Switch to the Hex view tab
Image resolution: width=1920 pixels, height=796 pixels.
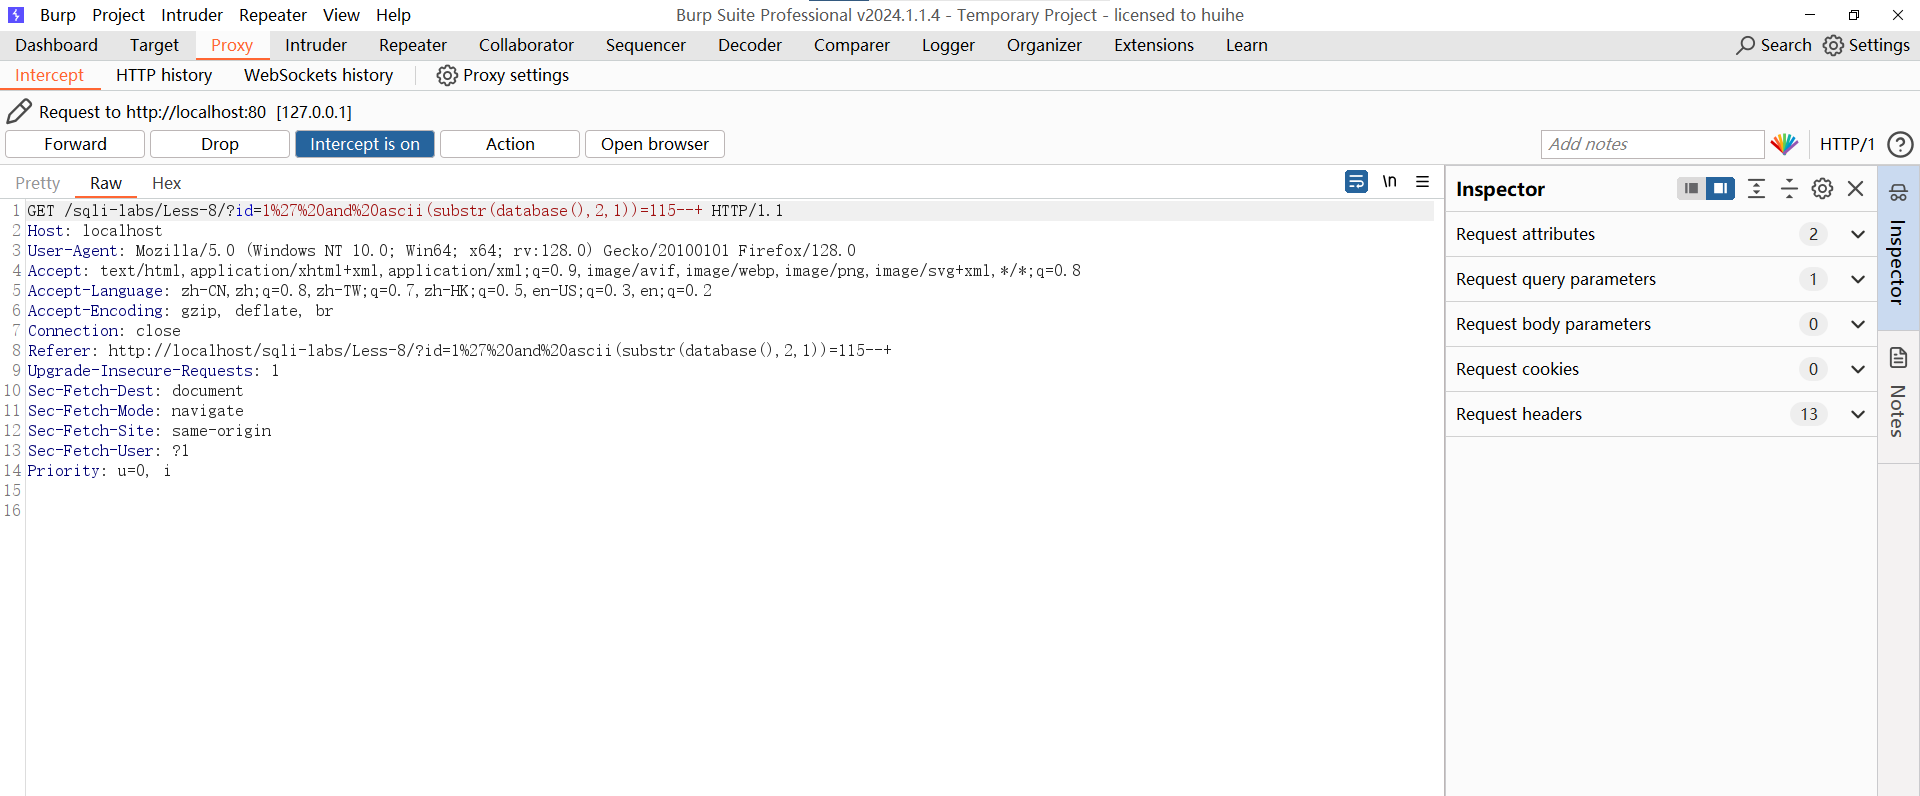point(167,183)
